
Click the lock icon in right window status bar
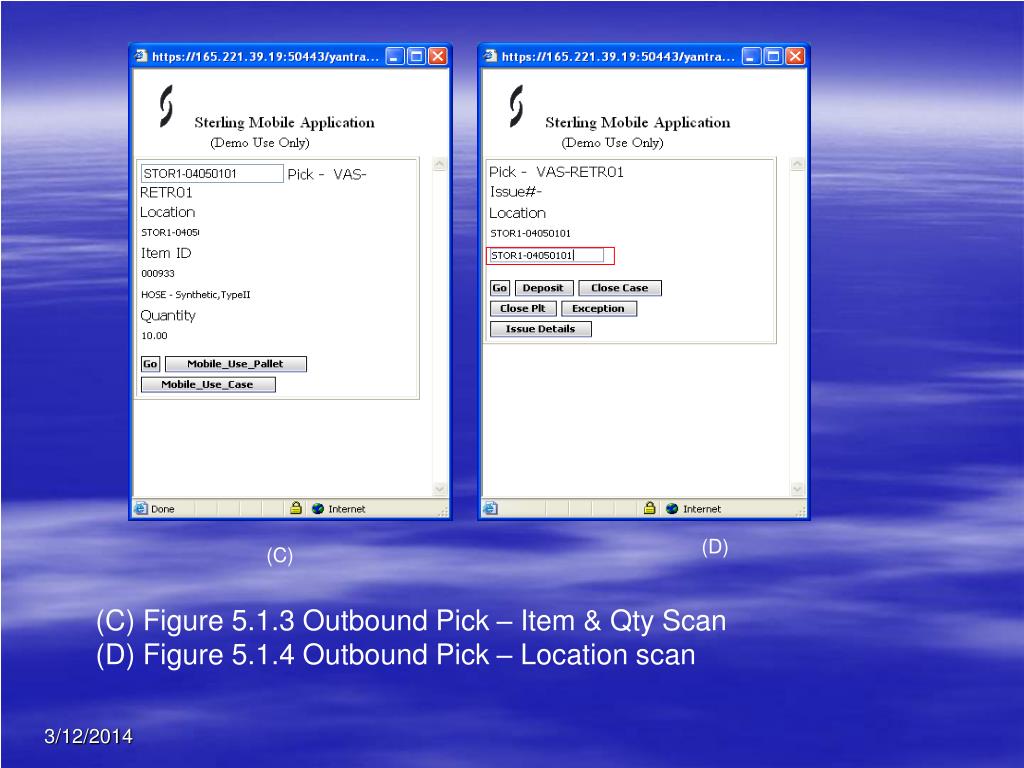650,507
